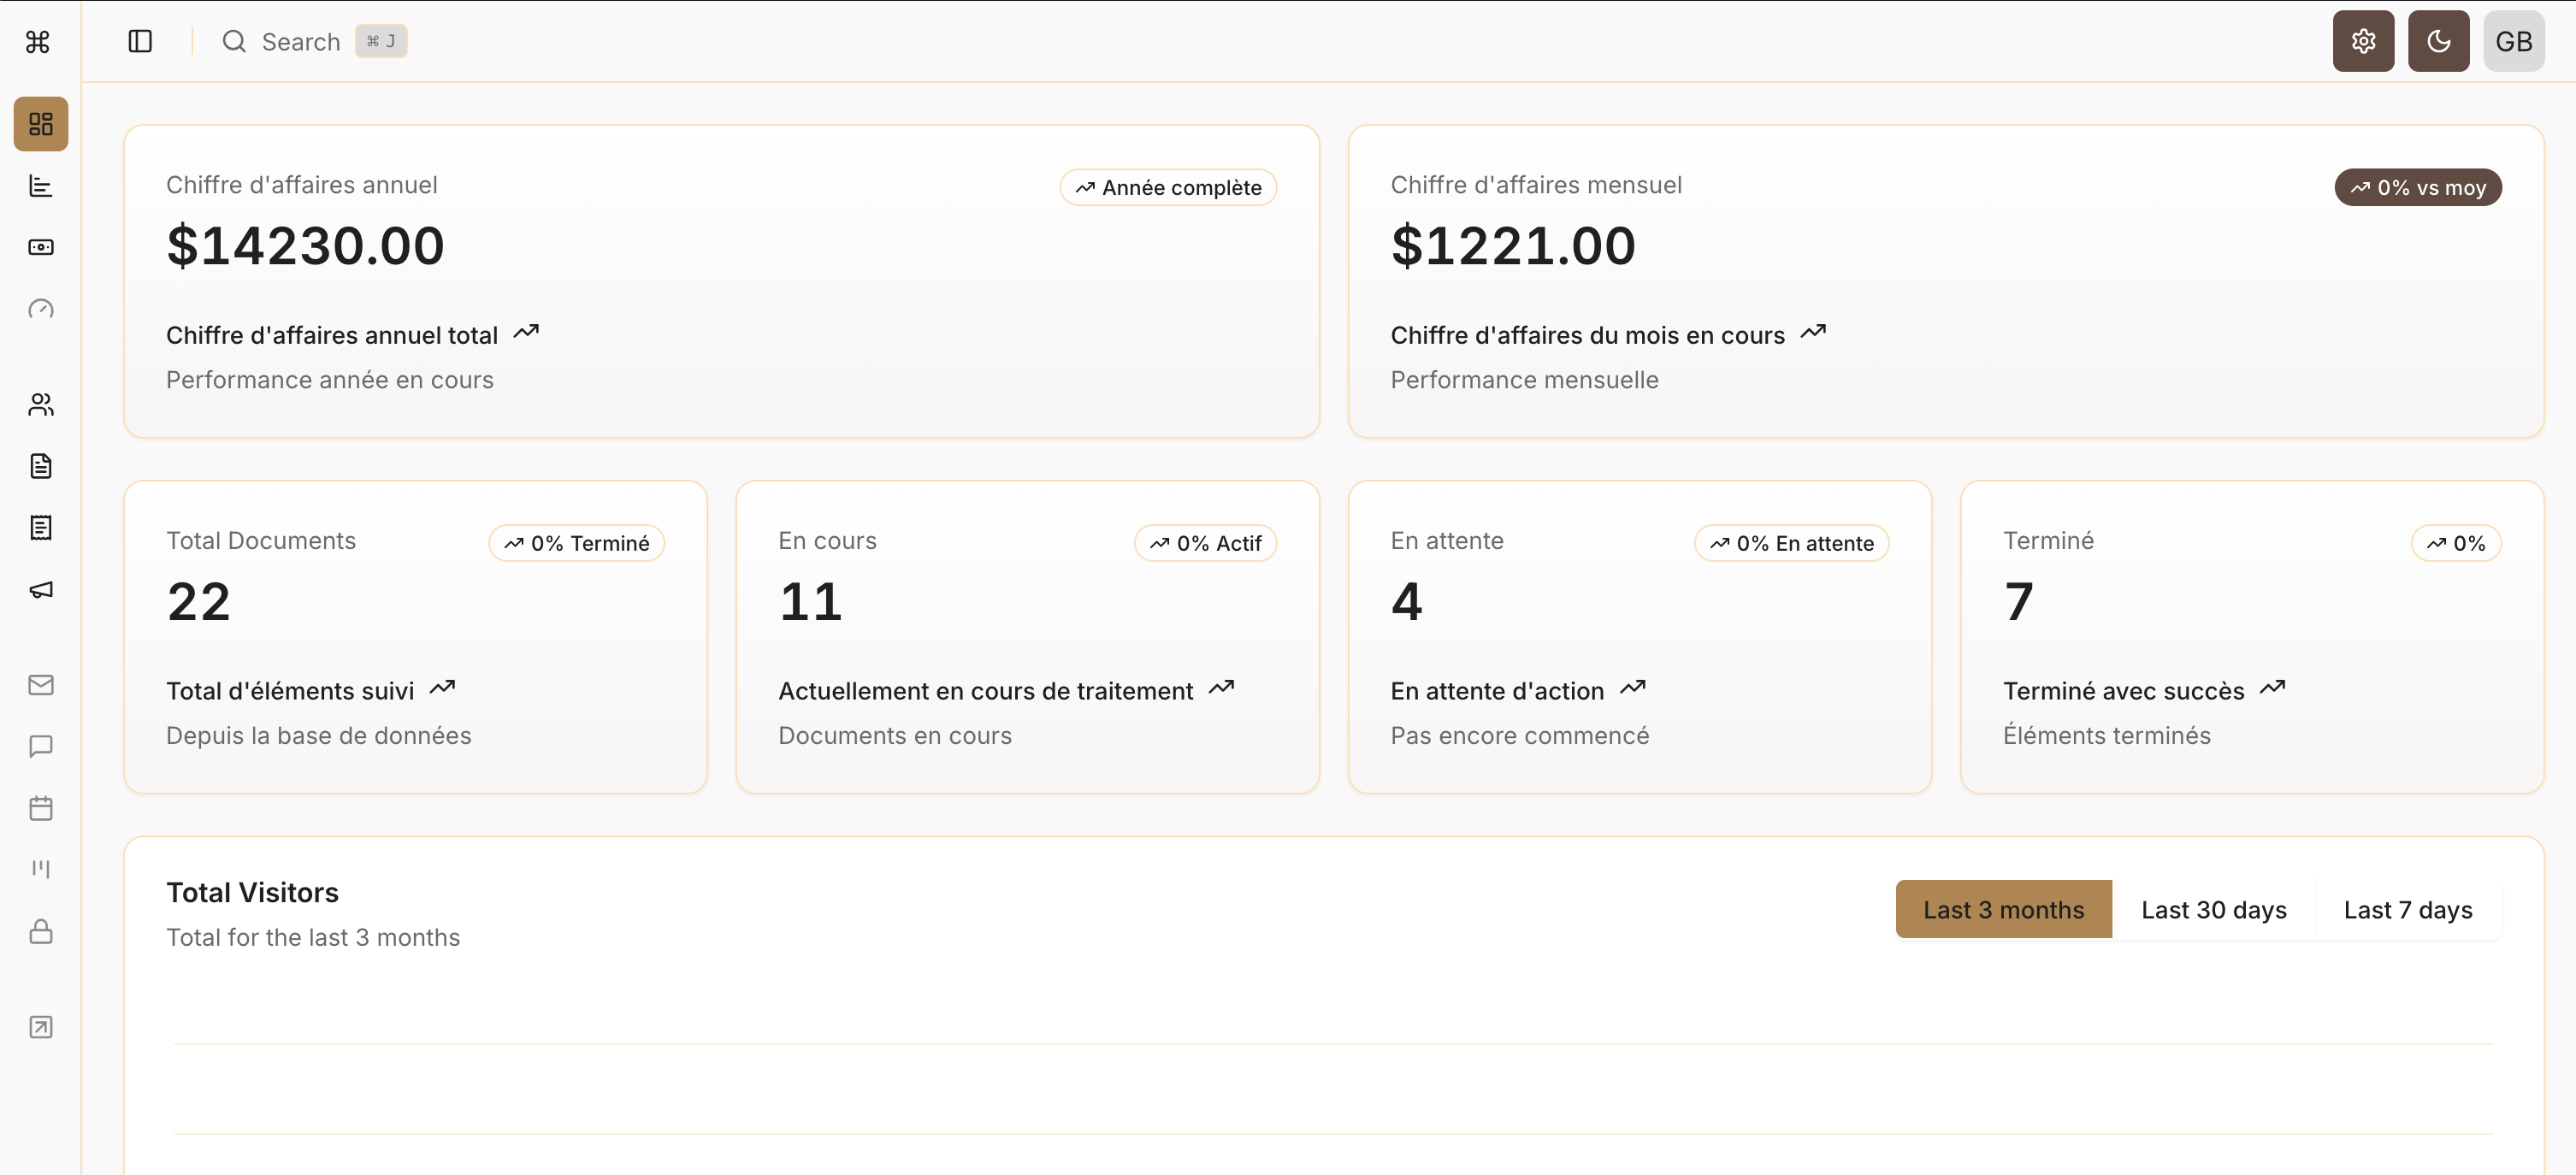Click the speedometer performance icon
The image size is (2576, 1175).
[x=40, y=309]
